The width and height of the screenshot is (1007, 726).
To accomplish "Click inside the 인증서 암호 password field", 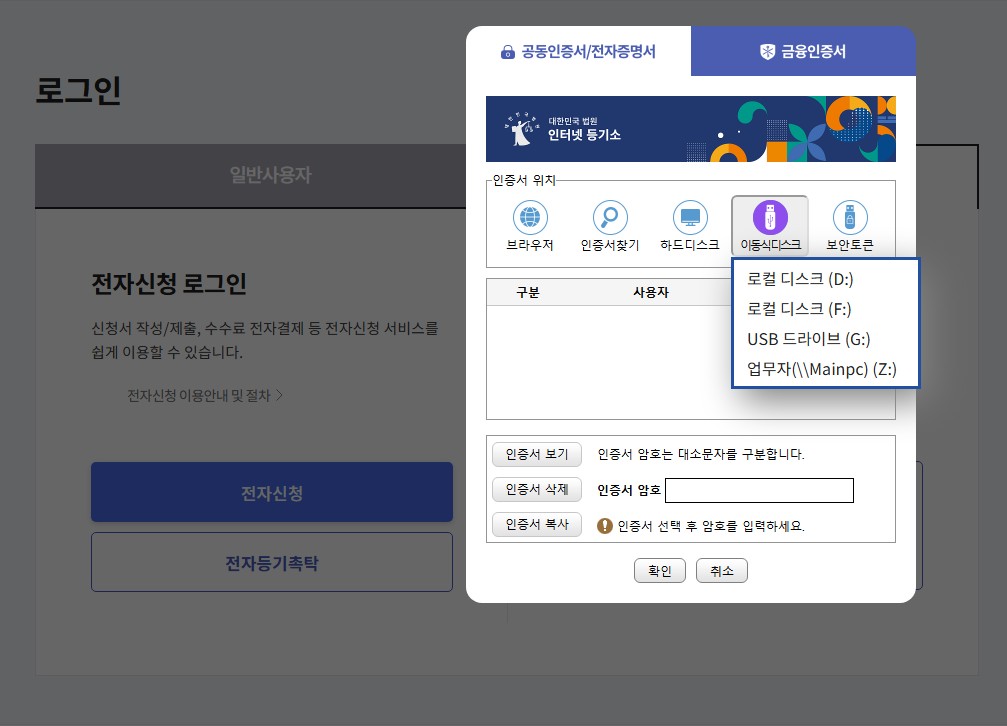I will pos(760,490).
